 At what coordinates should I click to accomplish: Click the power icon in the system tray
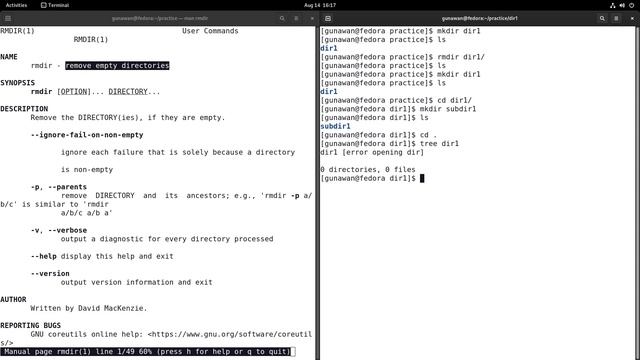click(x=631, y=5)
